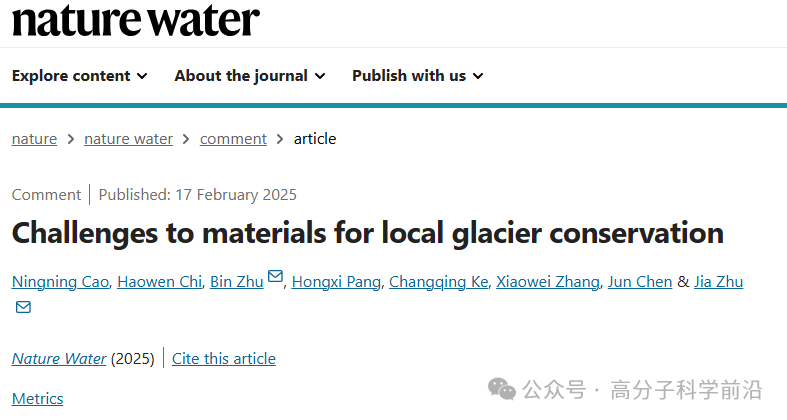Image resolution: width=787 pixels, height=420 pixels.
Task: Open Hongxi Pang author link
Action: click(336, 282)
